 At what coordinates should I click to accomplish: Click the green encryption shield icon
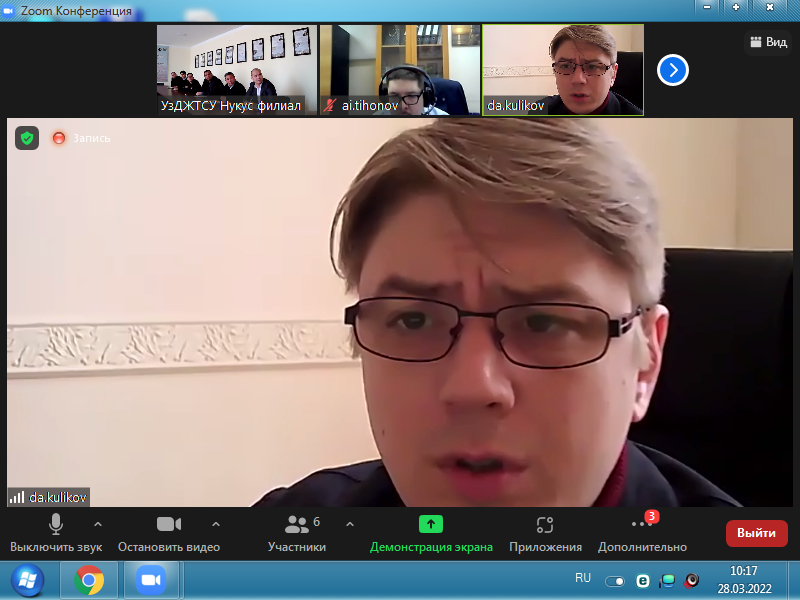27,138
